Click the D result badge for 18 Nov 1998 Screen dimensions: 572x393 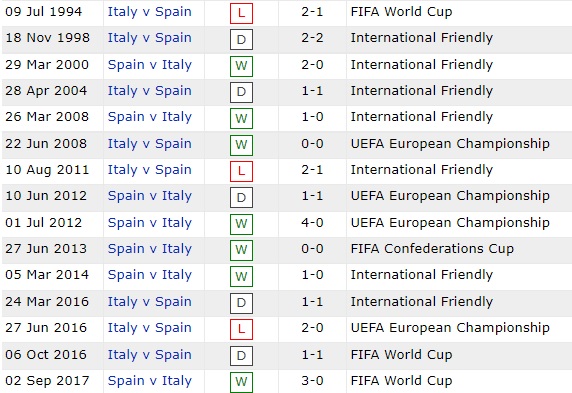coord(241,39)
